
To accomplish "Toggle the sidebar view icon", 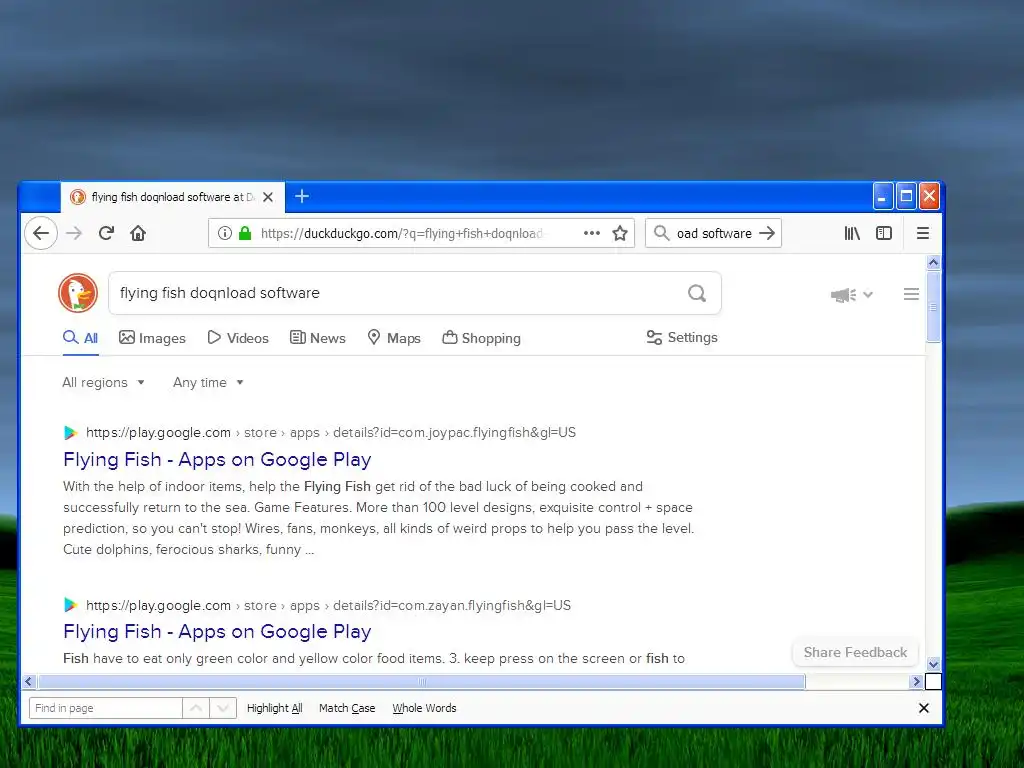I will [x=884, y=233].
